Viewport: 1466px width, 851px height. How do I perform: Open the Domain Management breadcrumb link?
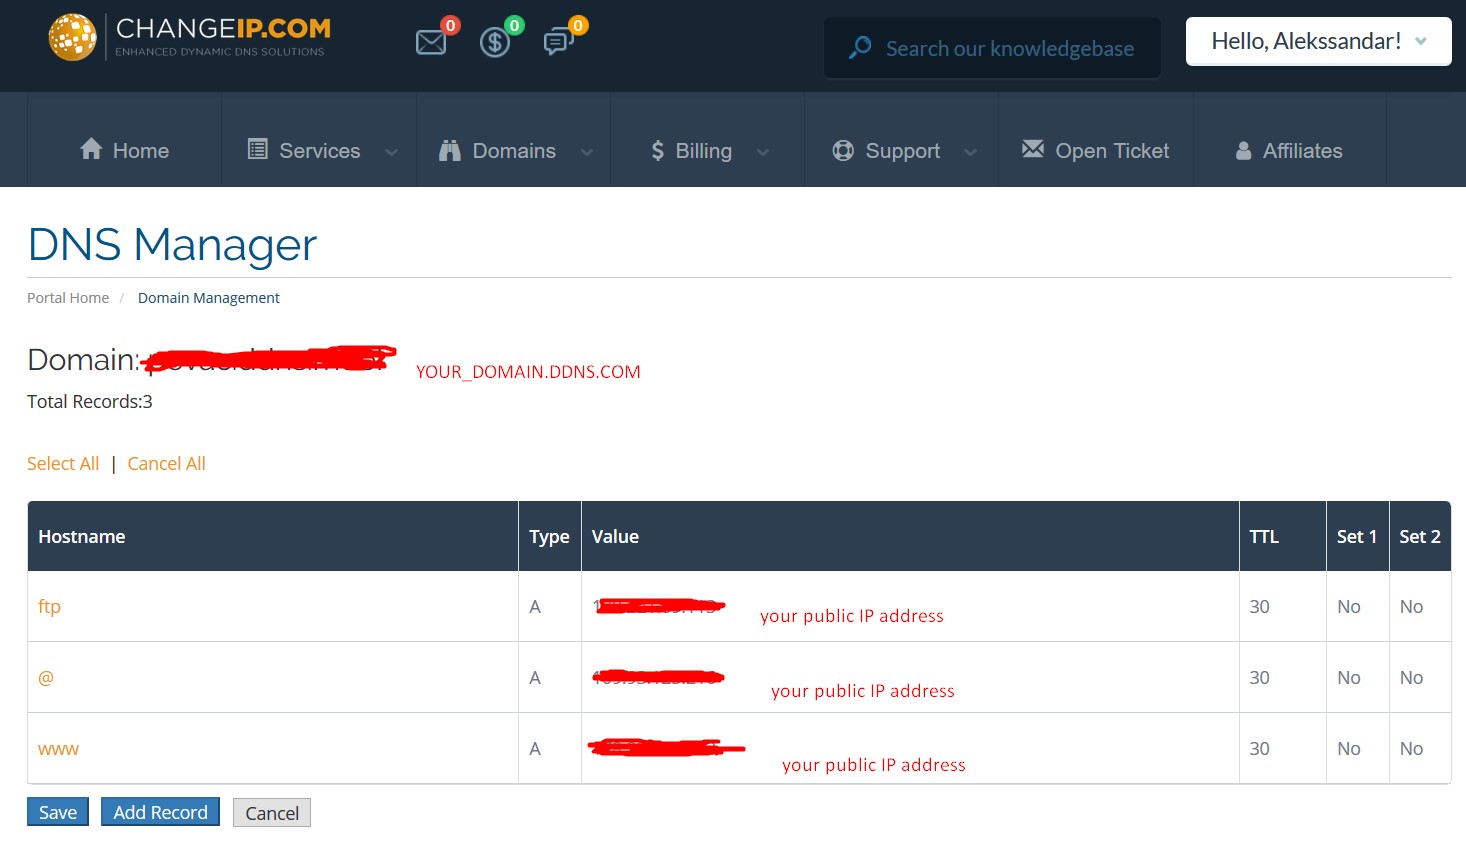coord(208,297)
